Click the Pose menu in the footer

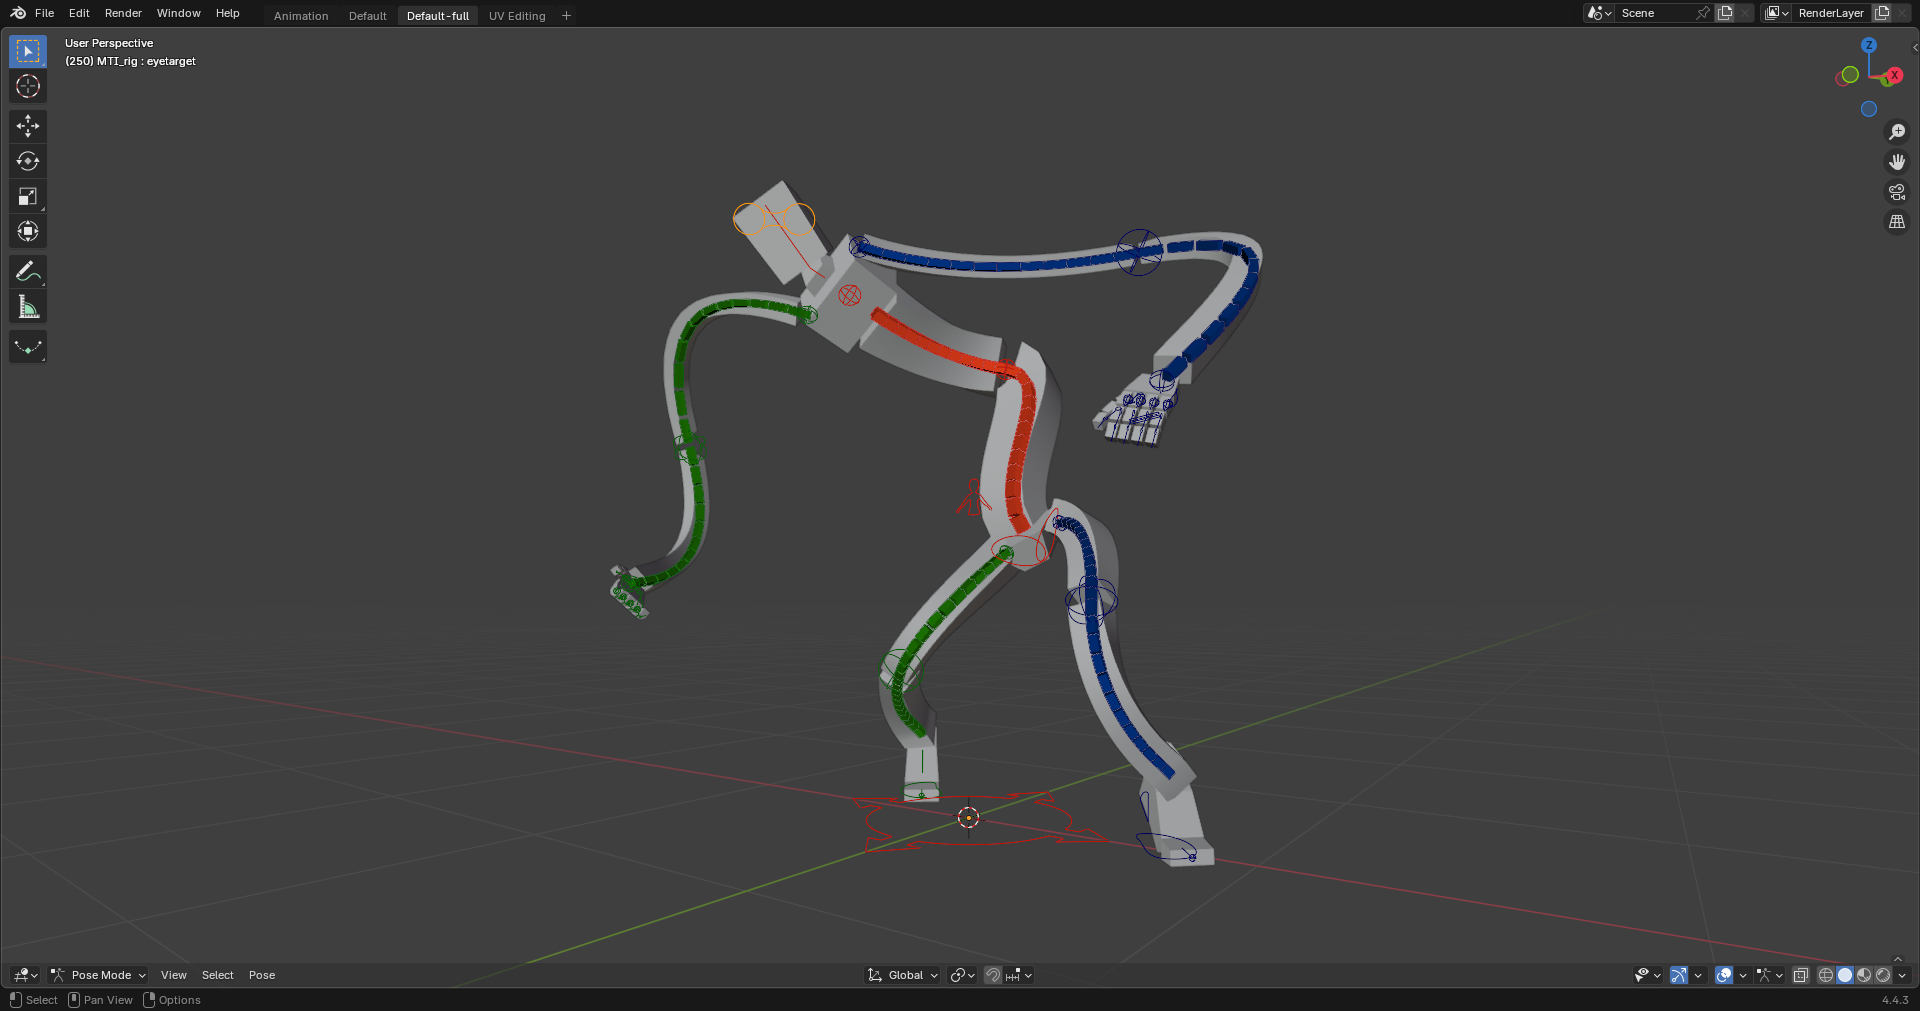(261, 975)
